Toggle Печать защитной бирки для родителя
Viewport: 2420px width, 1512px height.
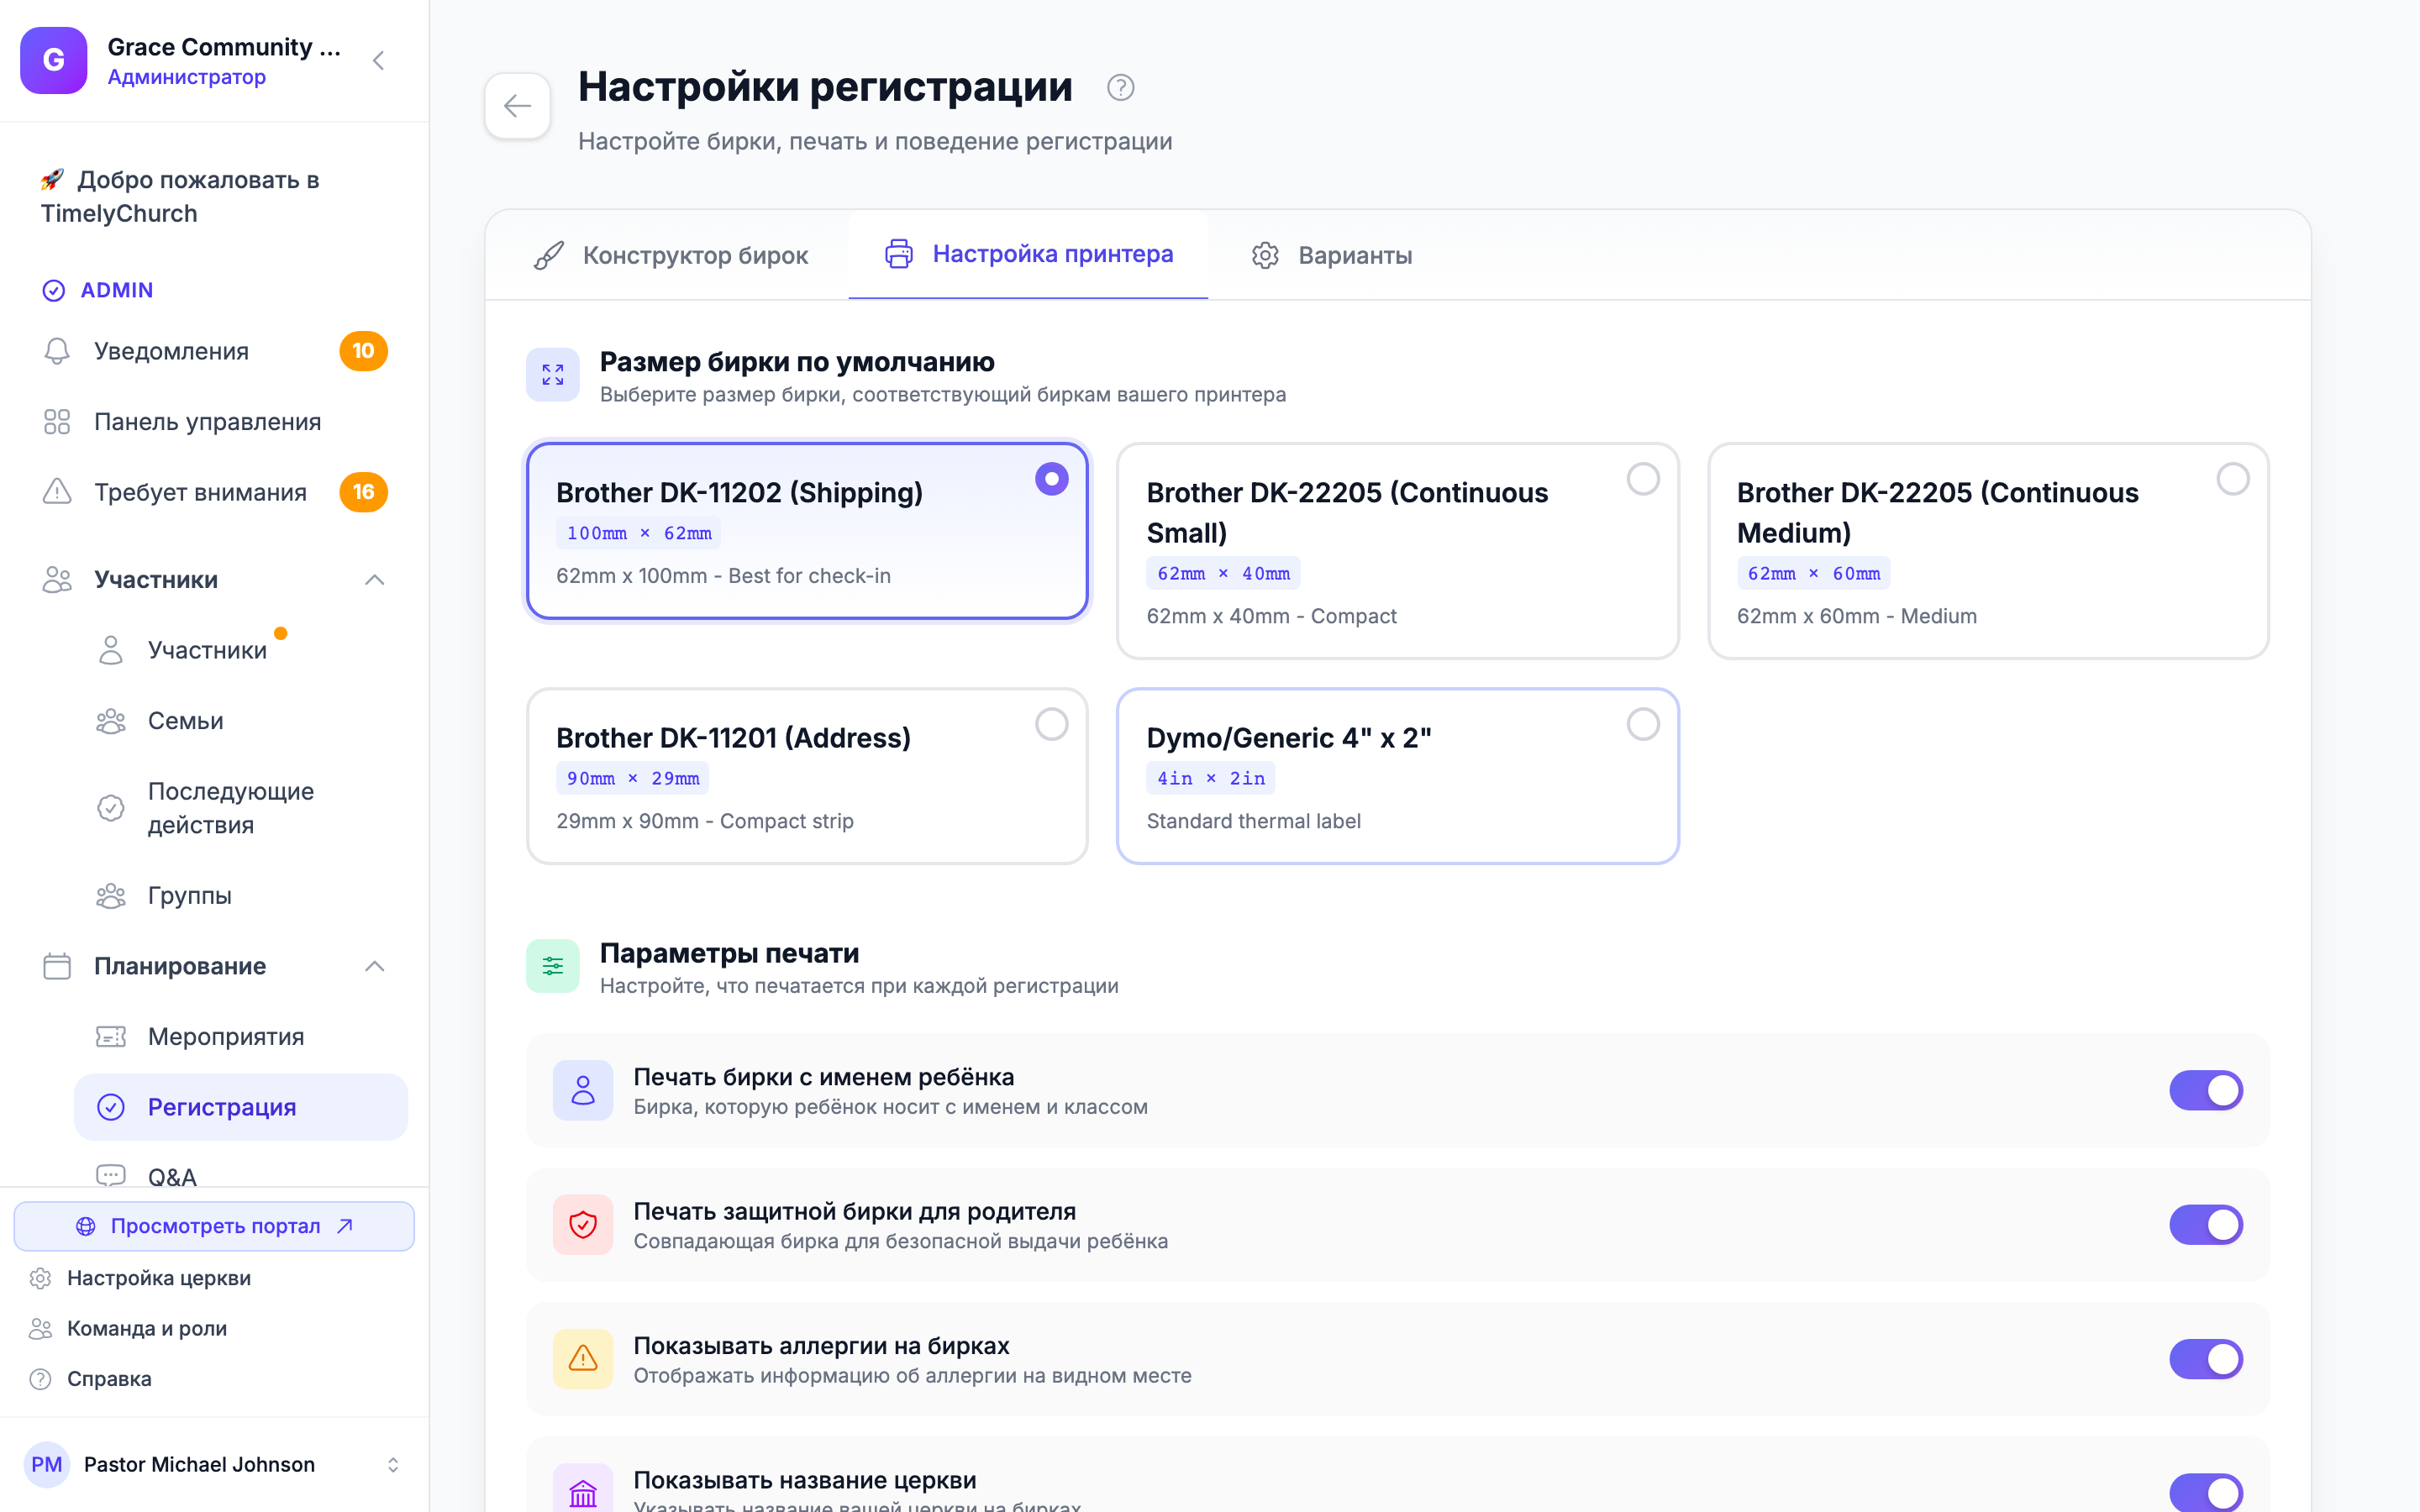pos(2206,1224)
